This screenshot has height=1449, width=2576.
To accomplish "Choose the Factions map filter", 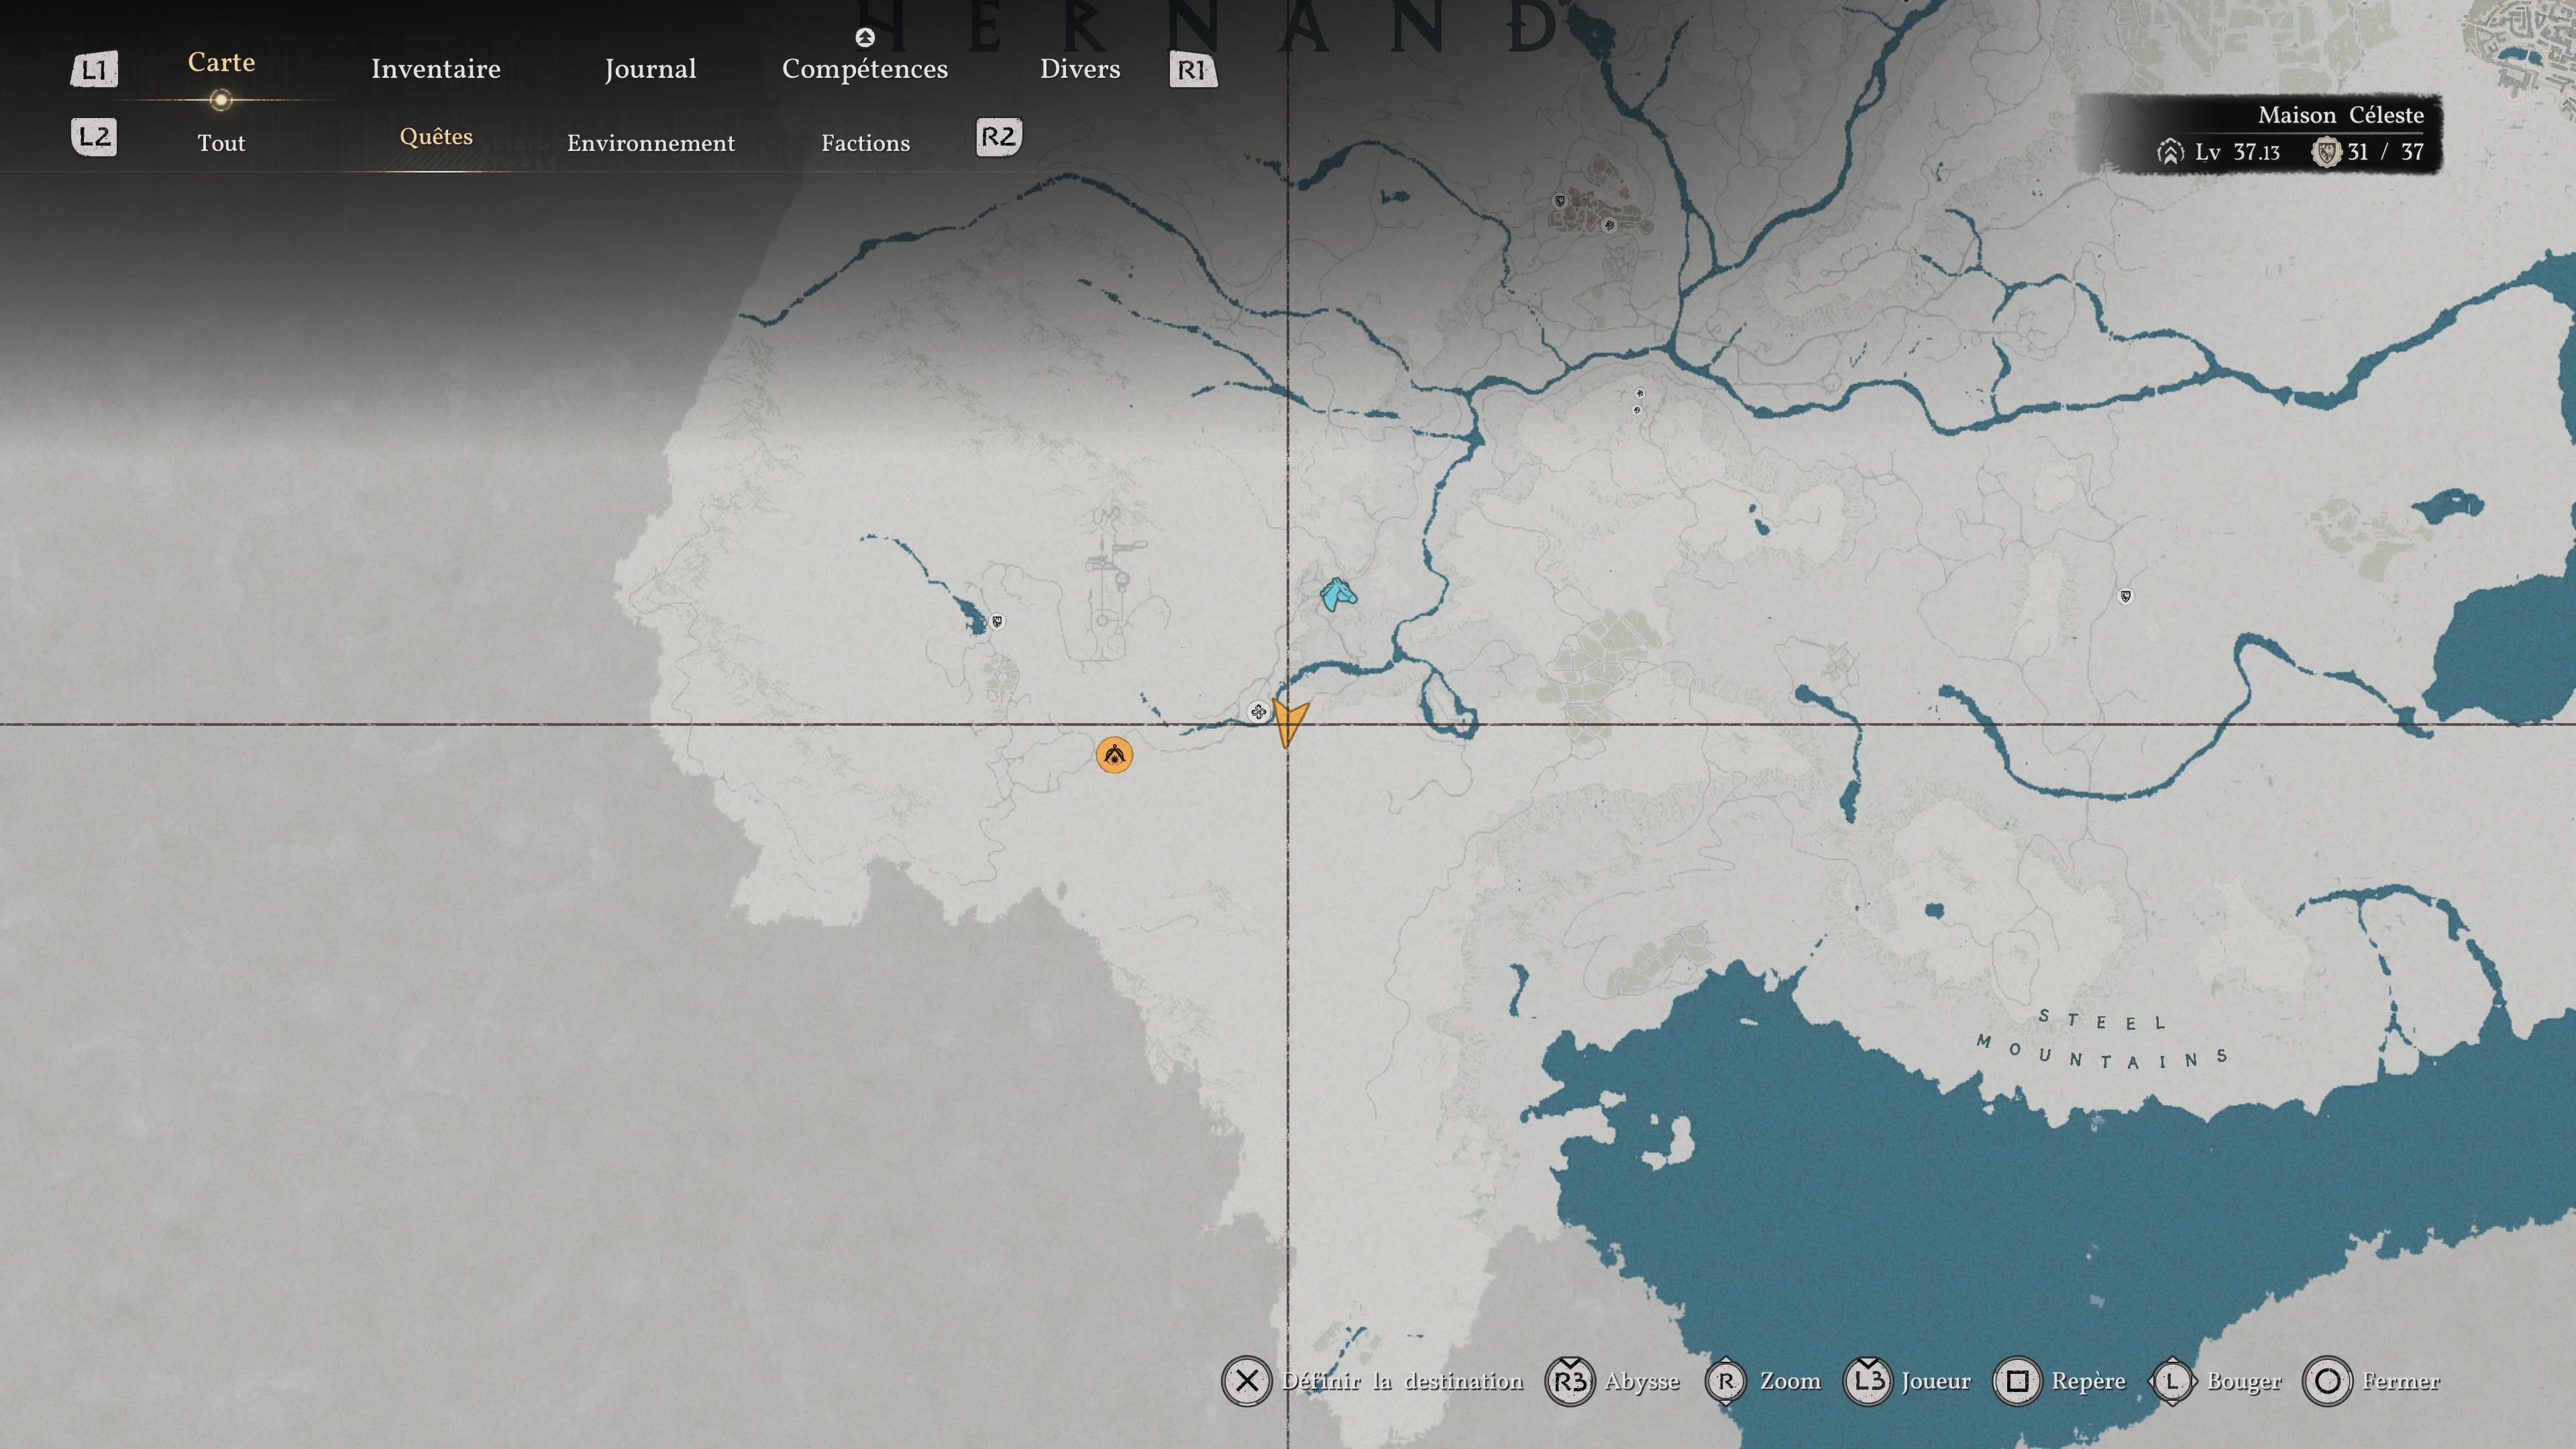I will tap(866, 143).
